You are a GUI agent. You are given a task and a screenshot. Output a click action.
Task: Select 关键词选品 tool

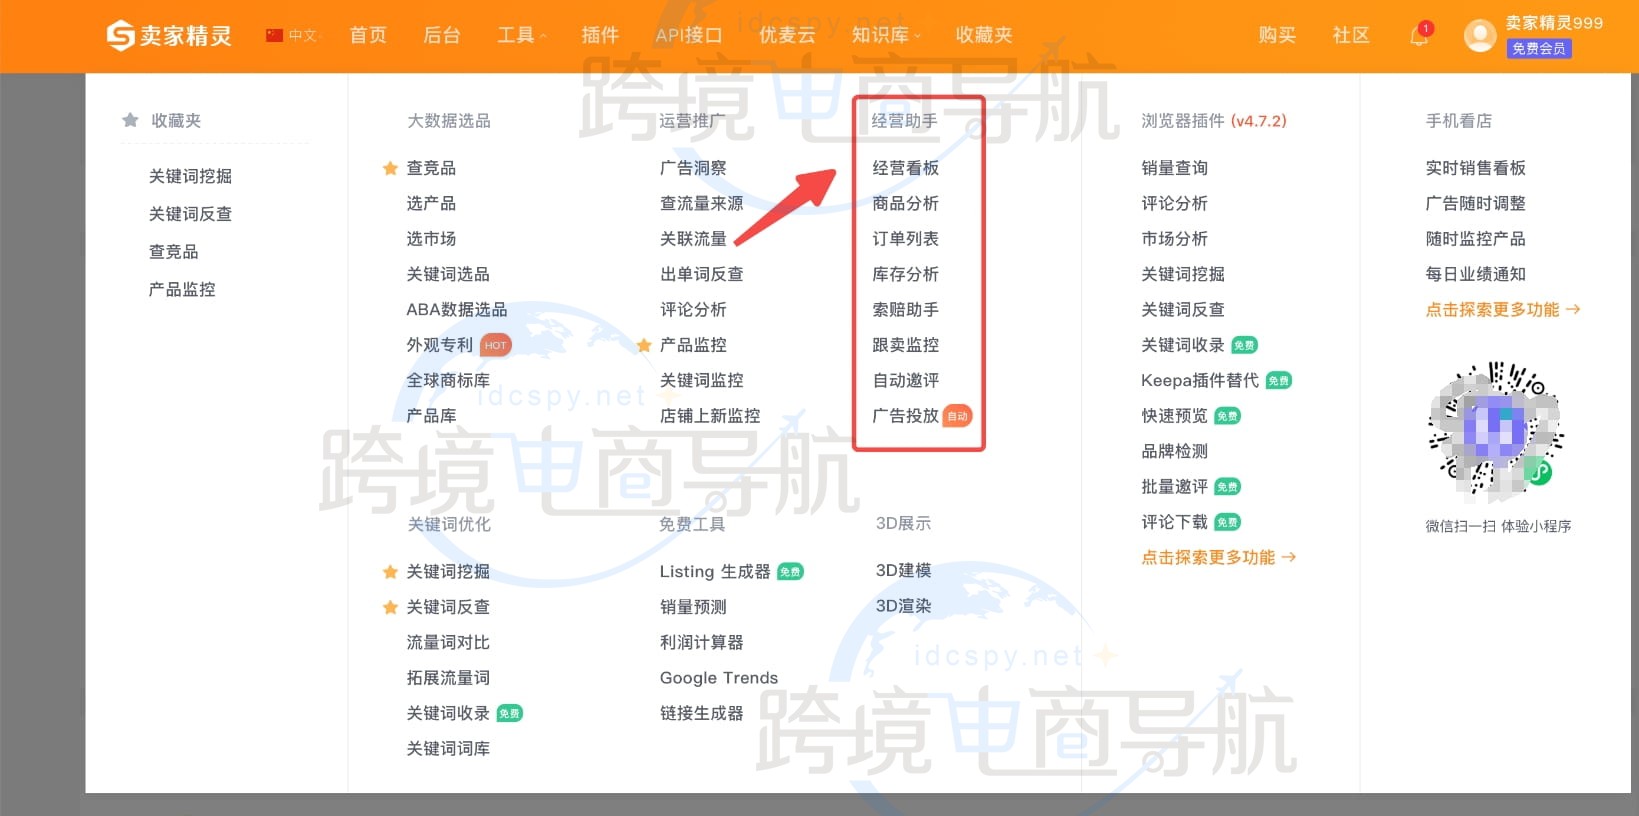[x=448, y=274]
